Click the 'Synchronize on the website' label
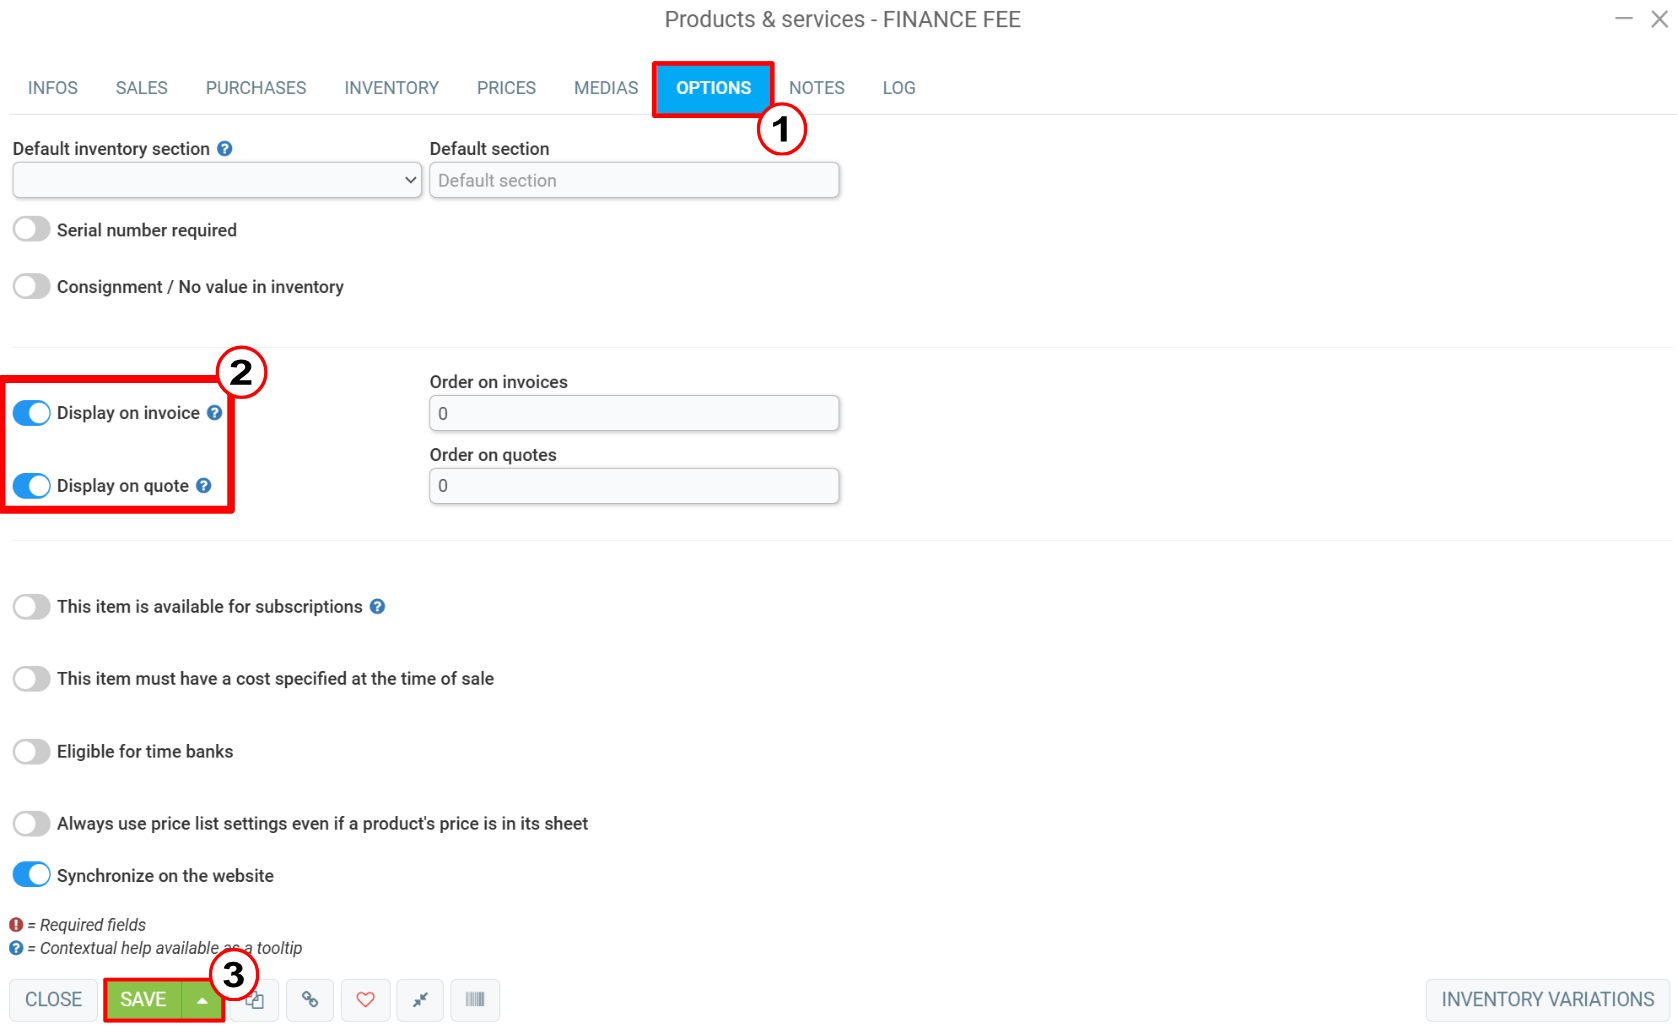This screenshot has height=1029, width=1678. tap(165, 875)
